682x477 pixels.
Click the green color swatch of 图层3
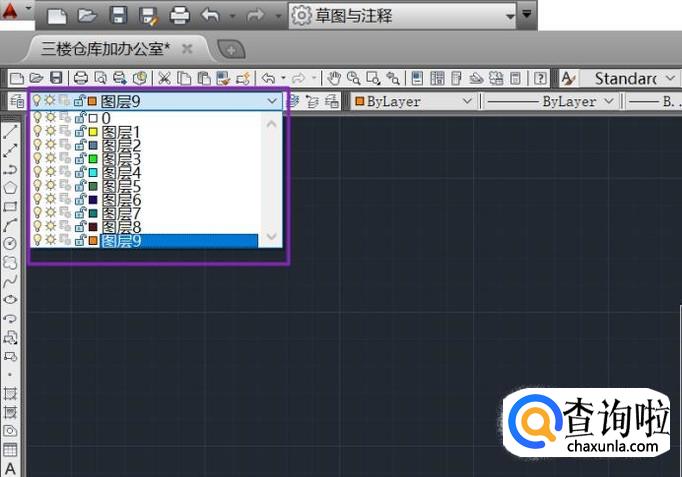[93, 159]
